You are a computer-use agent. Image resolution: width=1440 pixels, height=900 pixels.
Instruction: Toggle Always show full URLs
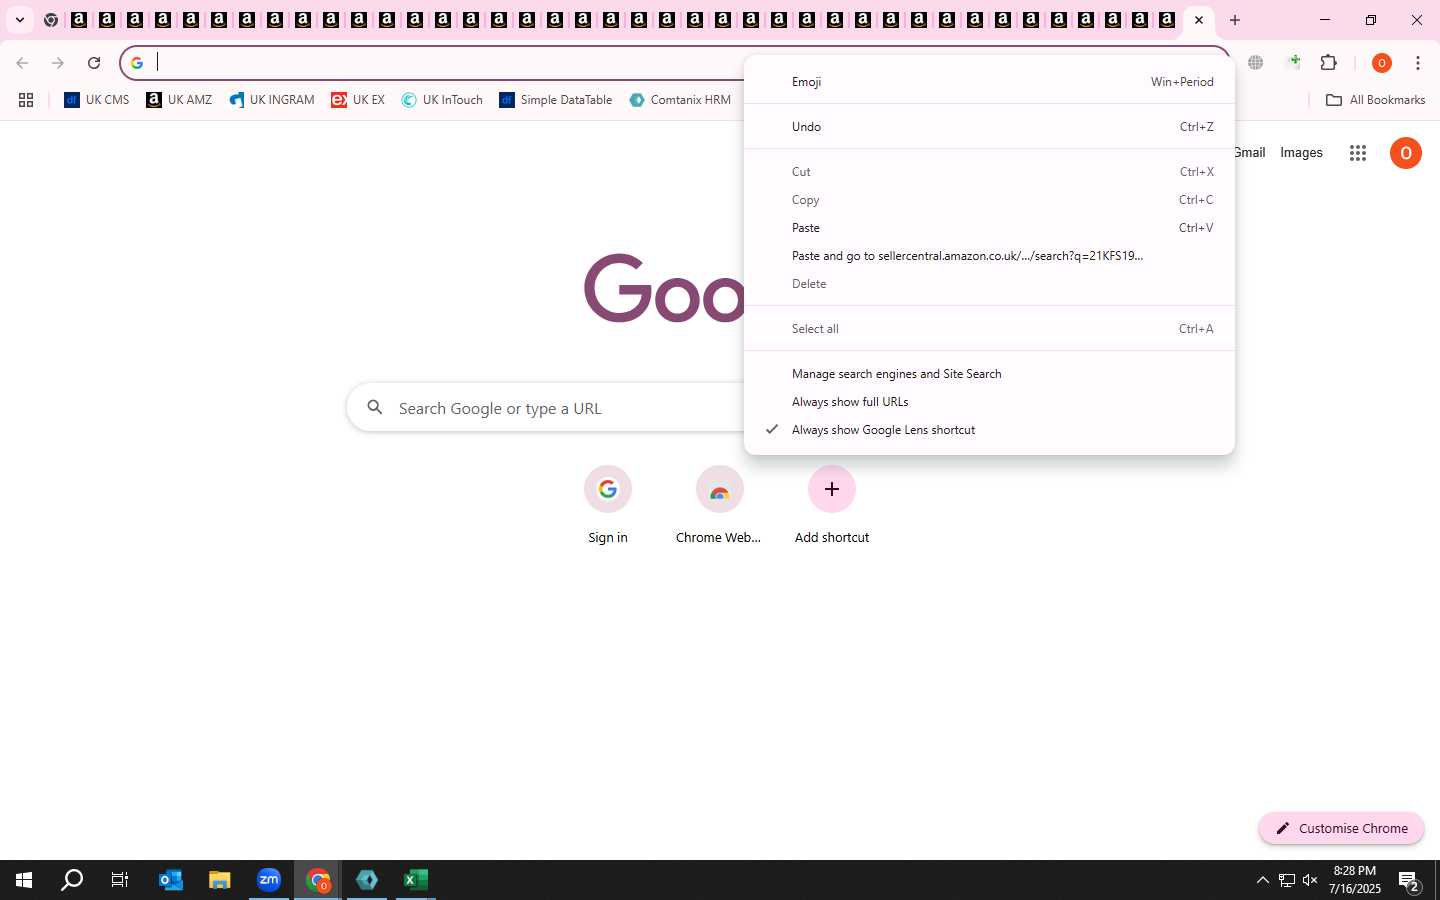pyautogui.click(x=989, y=402)
